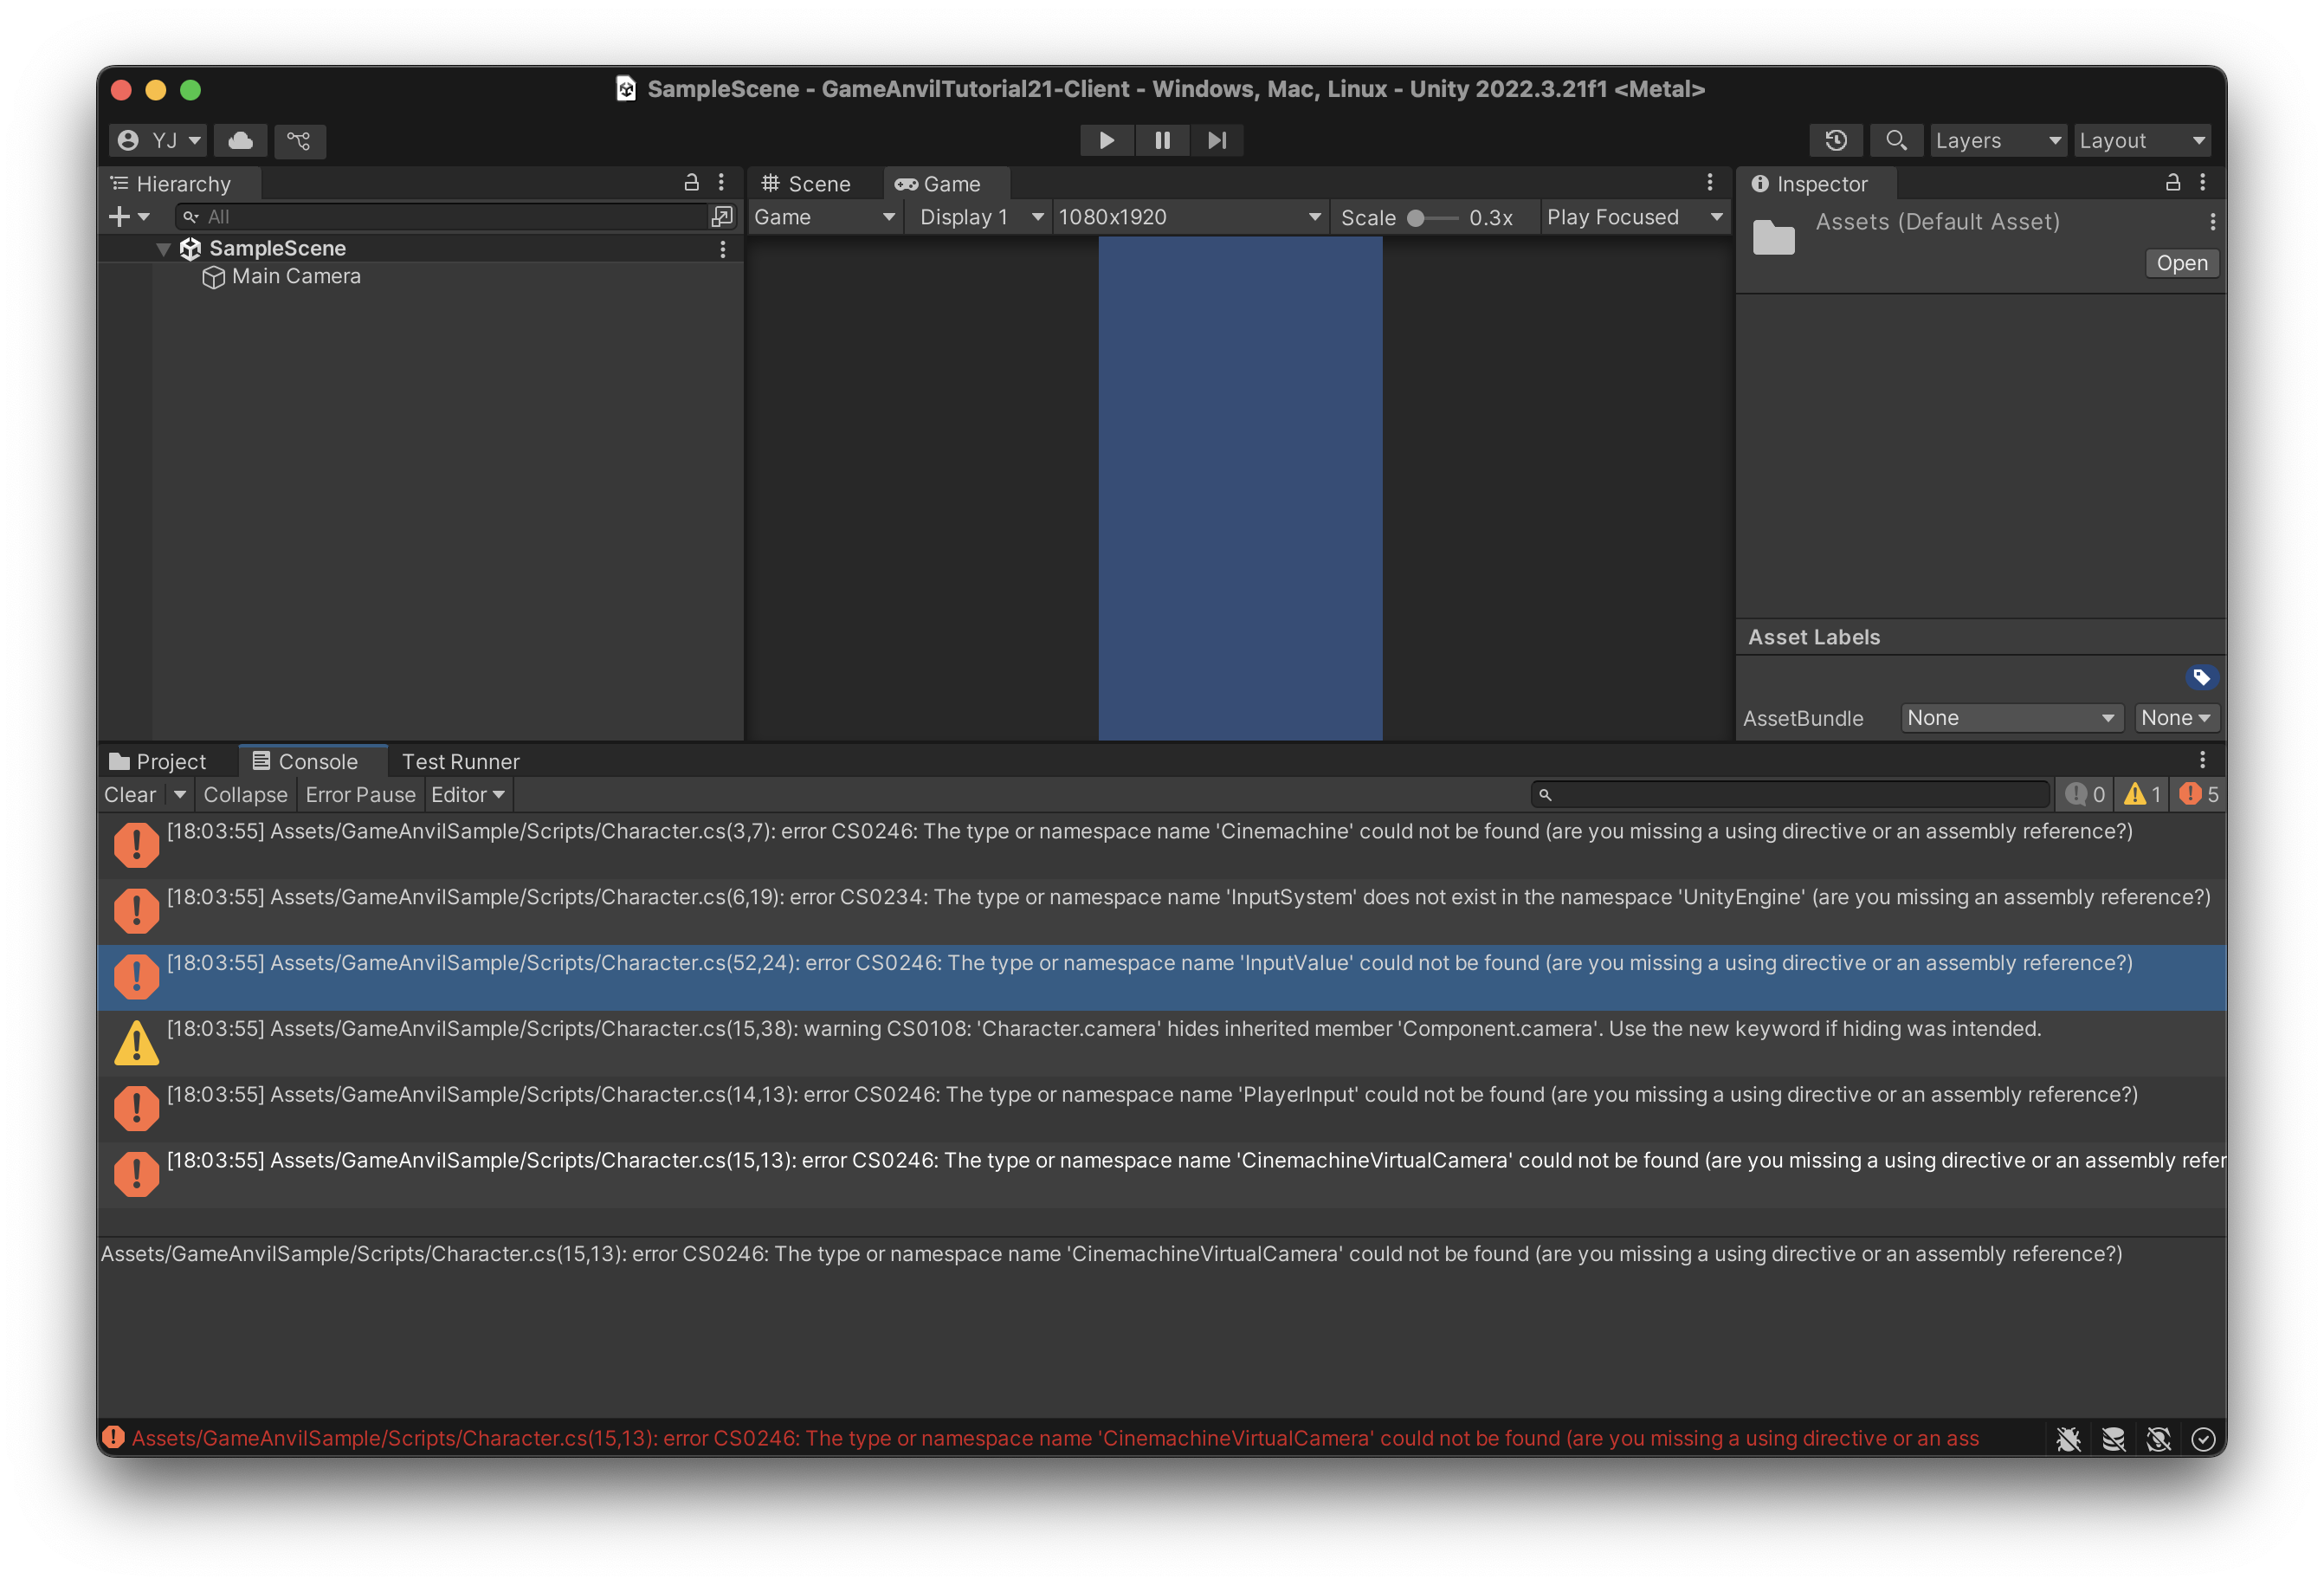Select Main Camera in Hierarchy

coord(296,276)
